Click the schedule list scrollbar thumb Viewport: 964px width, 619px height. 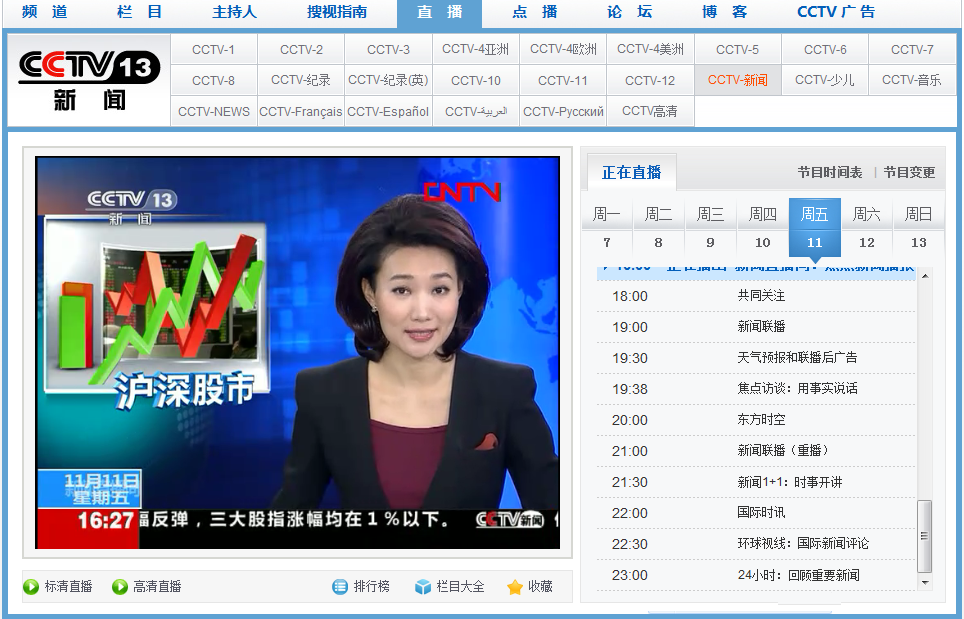pyautogui.click(x=924, y=536)
